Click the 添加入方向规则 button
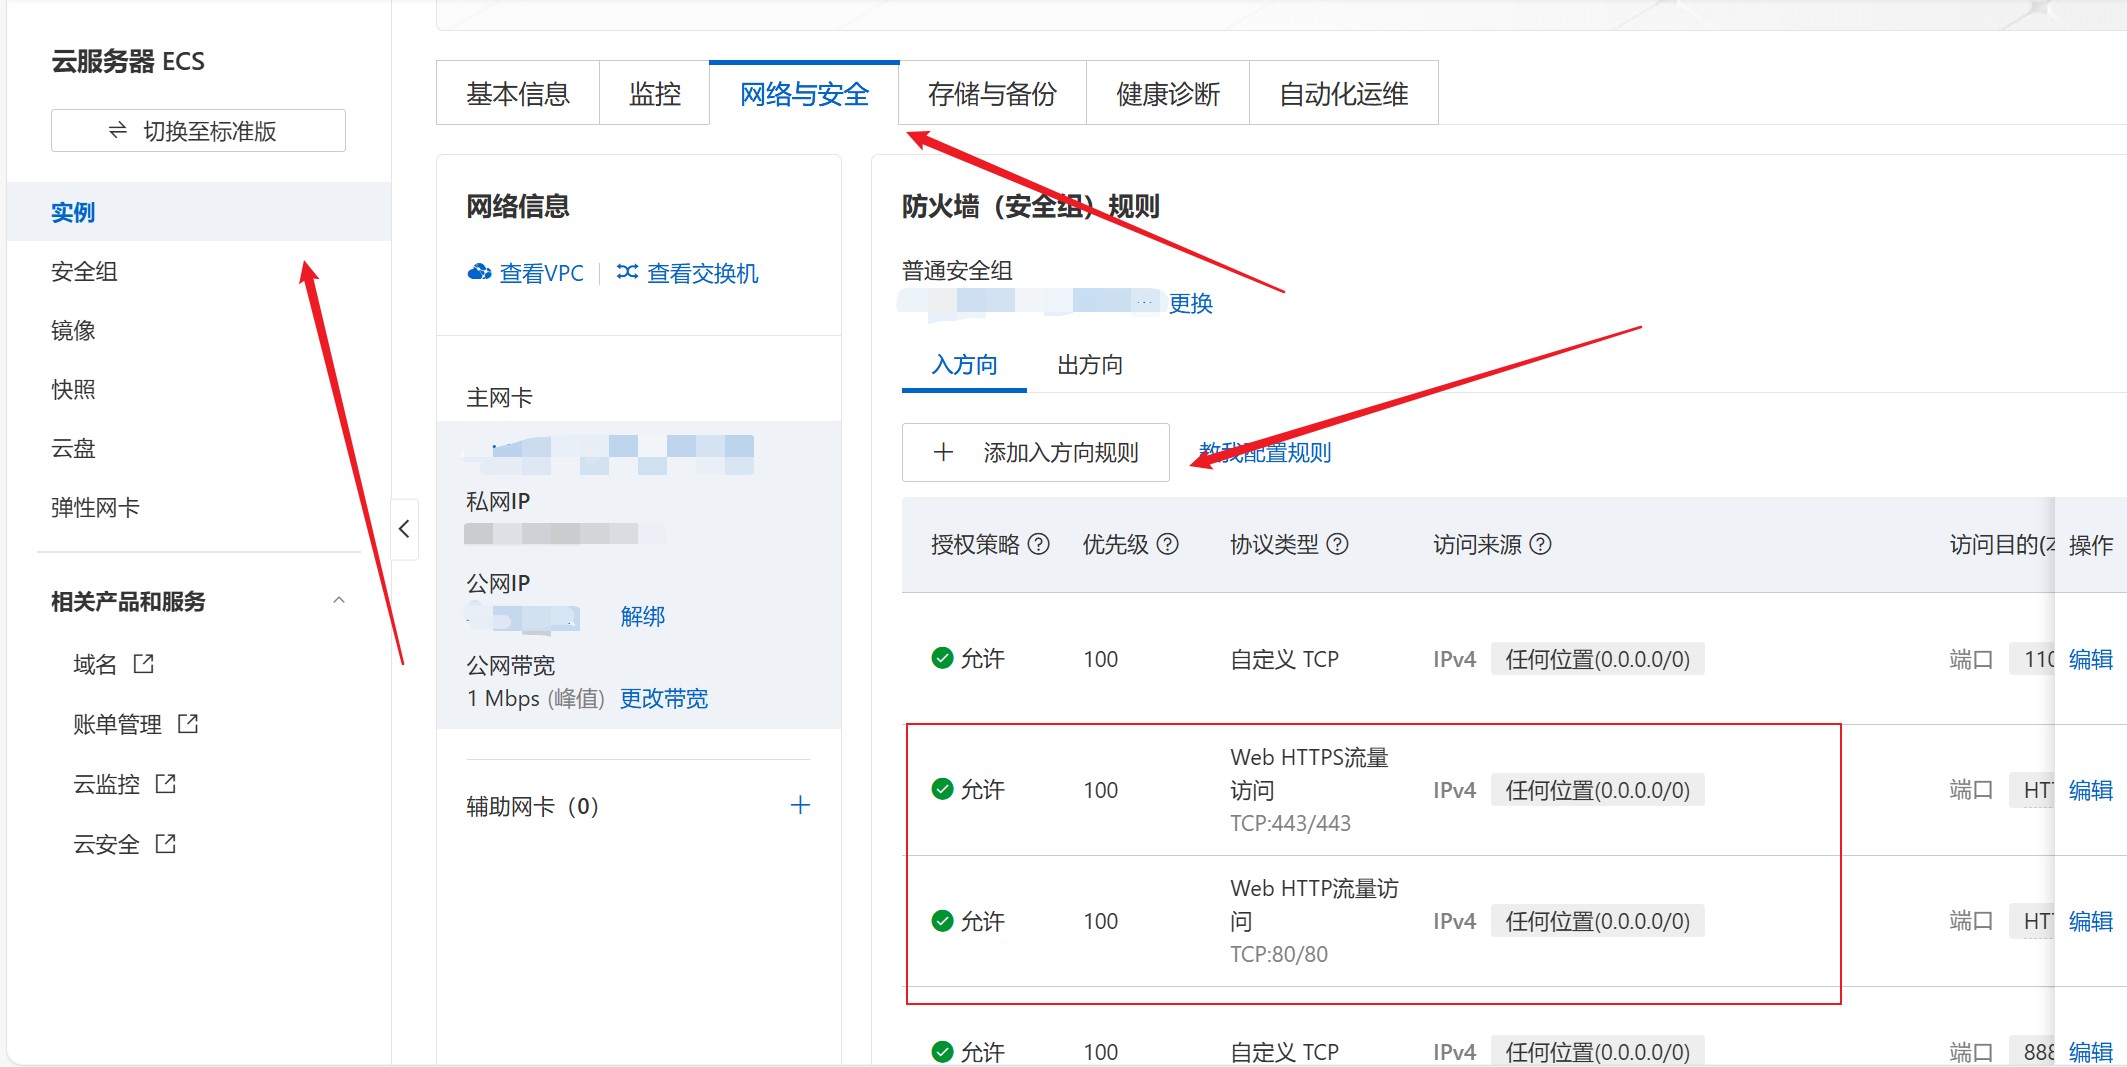The height and width of the screenshot is (1067, 2127). pos(1036,452)
